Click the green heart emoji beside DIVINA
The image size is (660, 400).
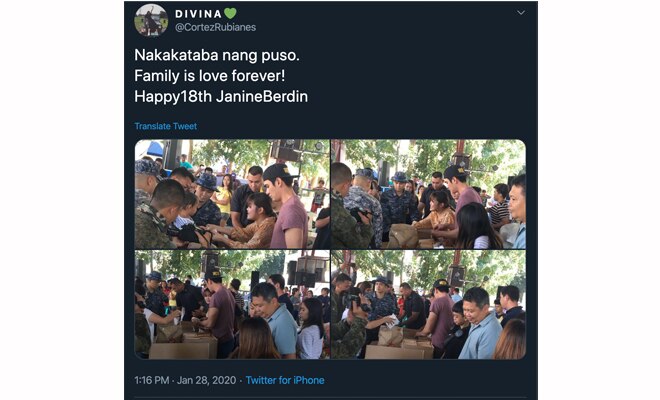tap(230, 14)
